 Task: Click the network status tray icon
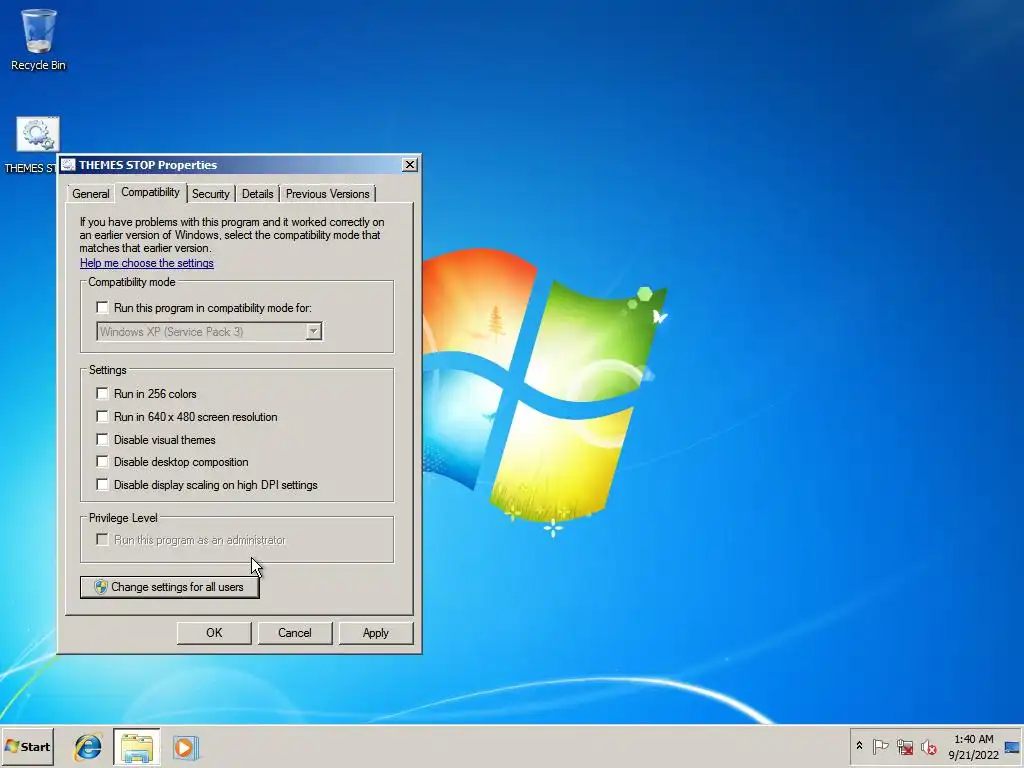pos(904,746)
